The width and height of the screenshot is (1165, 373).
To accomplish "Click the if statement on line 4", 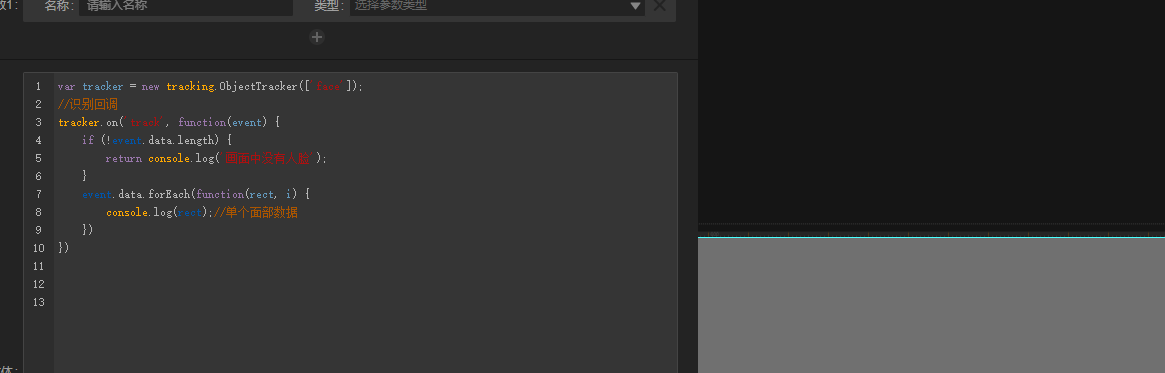I will point(88,140).
